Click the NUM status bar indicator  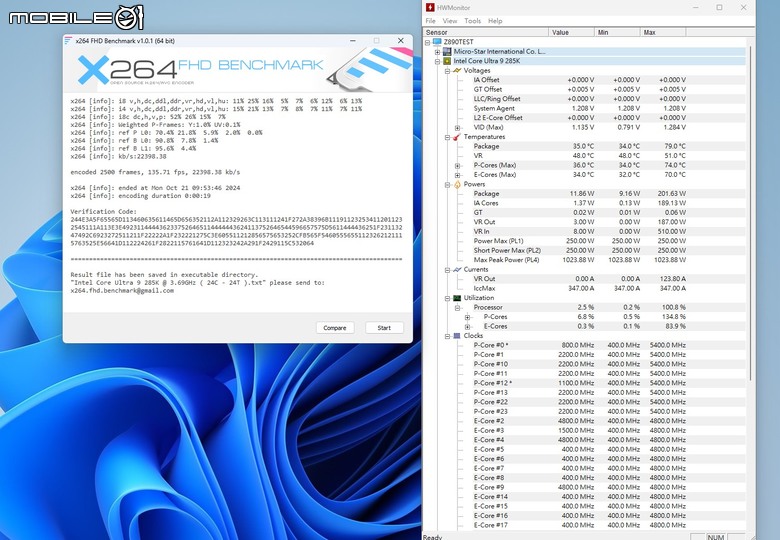click(x=715, y=537)
